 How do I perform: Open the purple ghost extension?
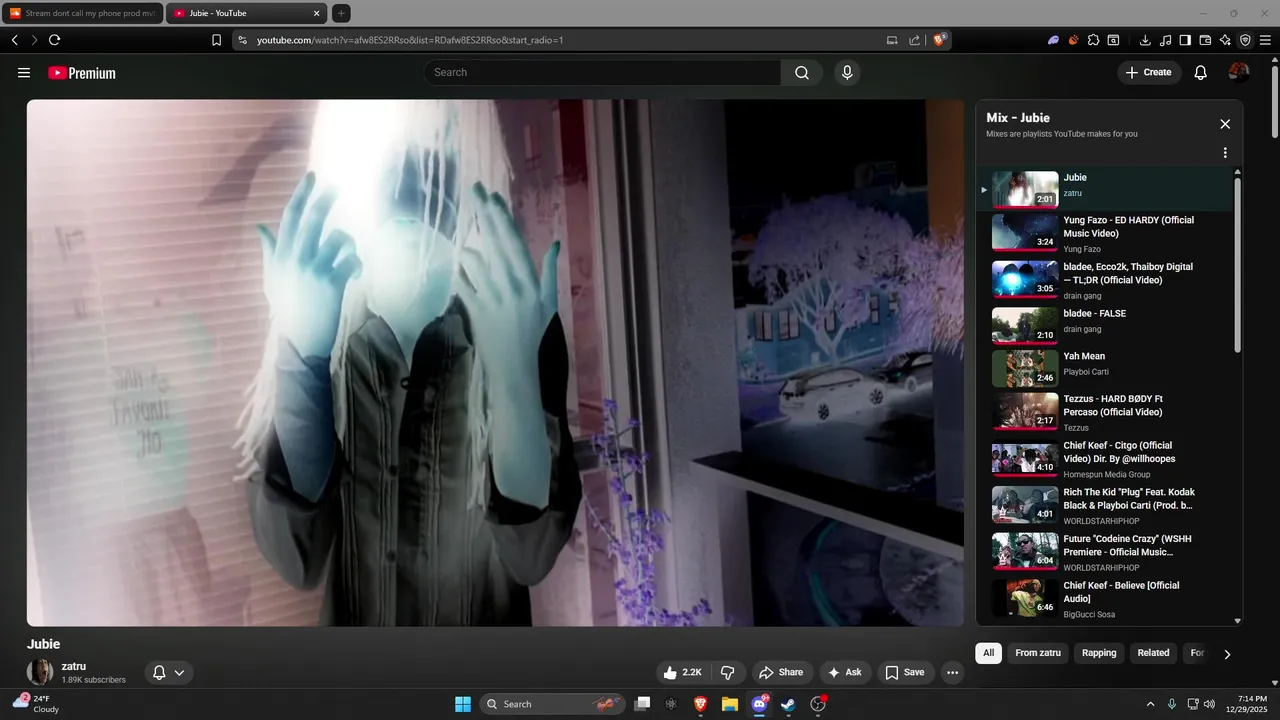click(1053, 40)
